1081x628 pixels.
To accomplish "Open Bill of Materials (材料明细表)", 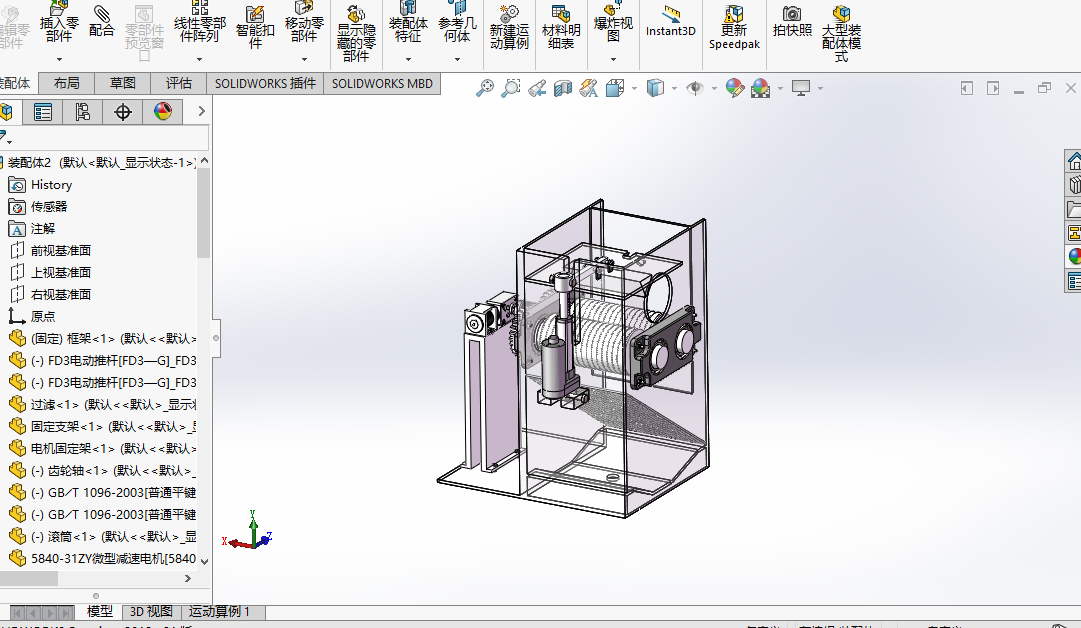I will (x=561, y=28).
